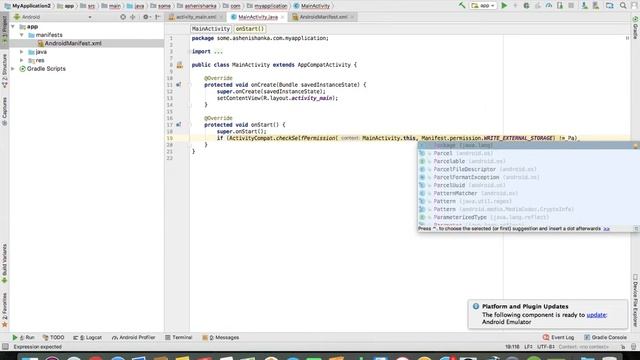Click ashenishanka folder in navigation breadcrumb
This screenshot has height=360, width=640.
click(196, 6)
